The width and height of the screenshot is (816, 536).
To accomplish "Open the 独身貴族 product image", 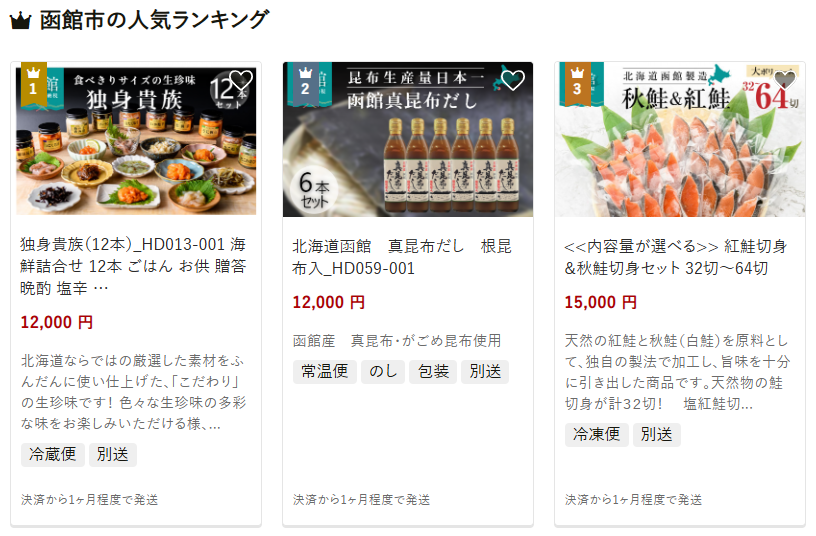I will 136,139.
